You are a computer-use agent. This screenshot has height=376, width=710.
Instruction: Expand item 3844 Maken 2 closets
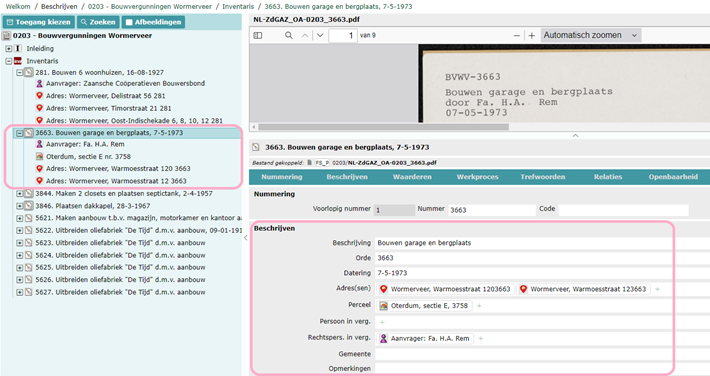19,193
